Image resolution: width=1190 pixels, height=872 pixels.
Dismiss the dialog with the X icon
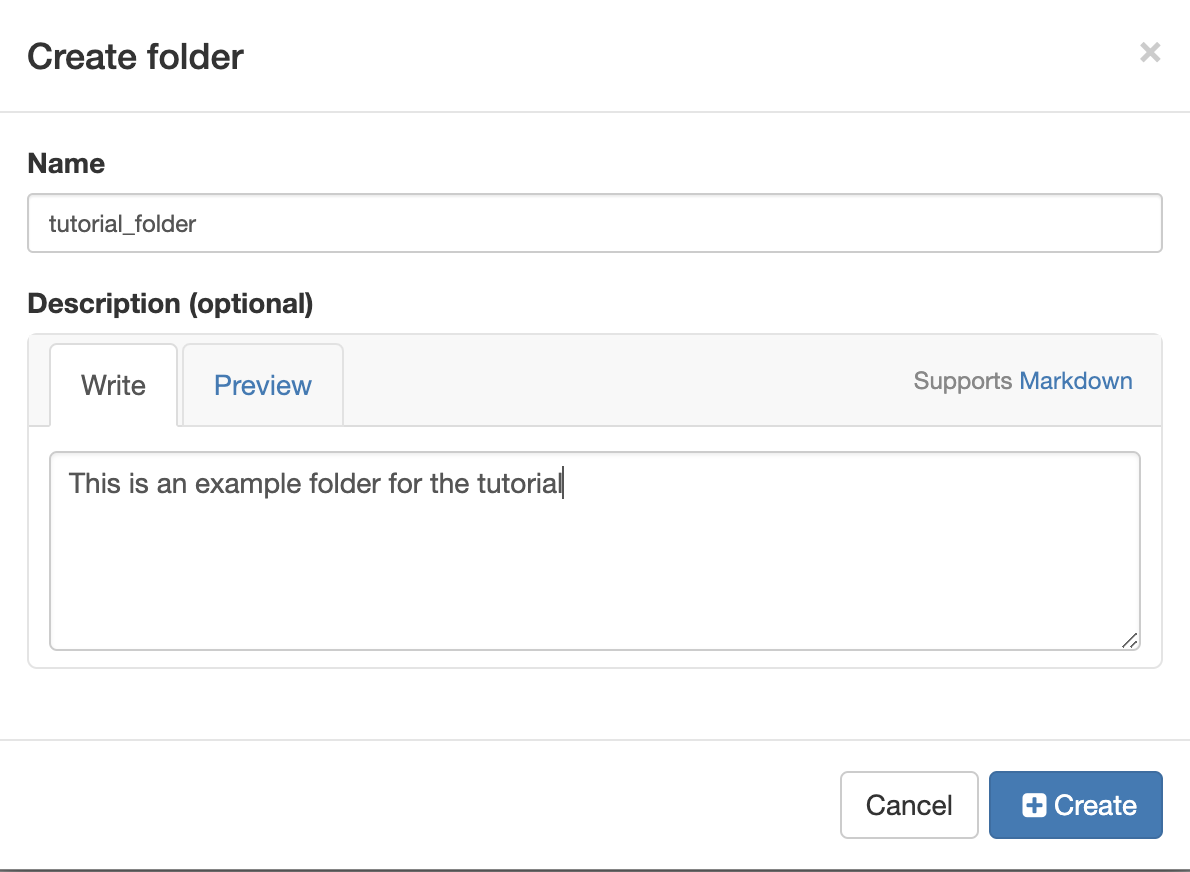[x=1149, y=52]
